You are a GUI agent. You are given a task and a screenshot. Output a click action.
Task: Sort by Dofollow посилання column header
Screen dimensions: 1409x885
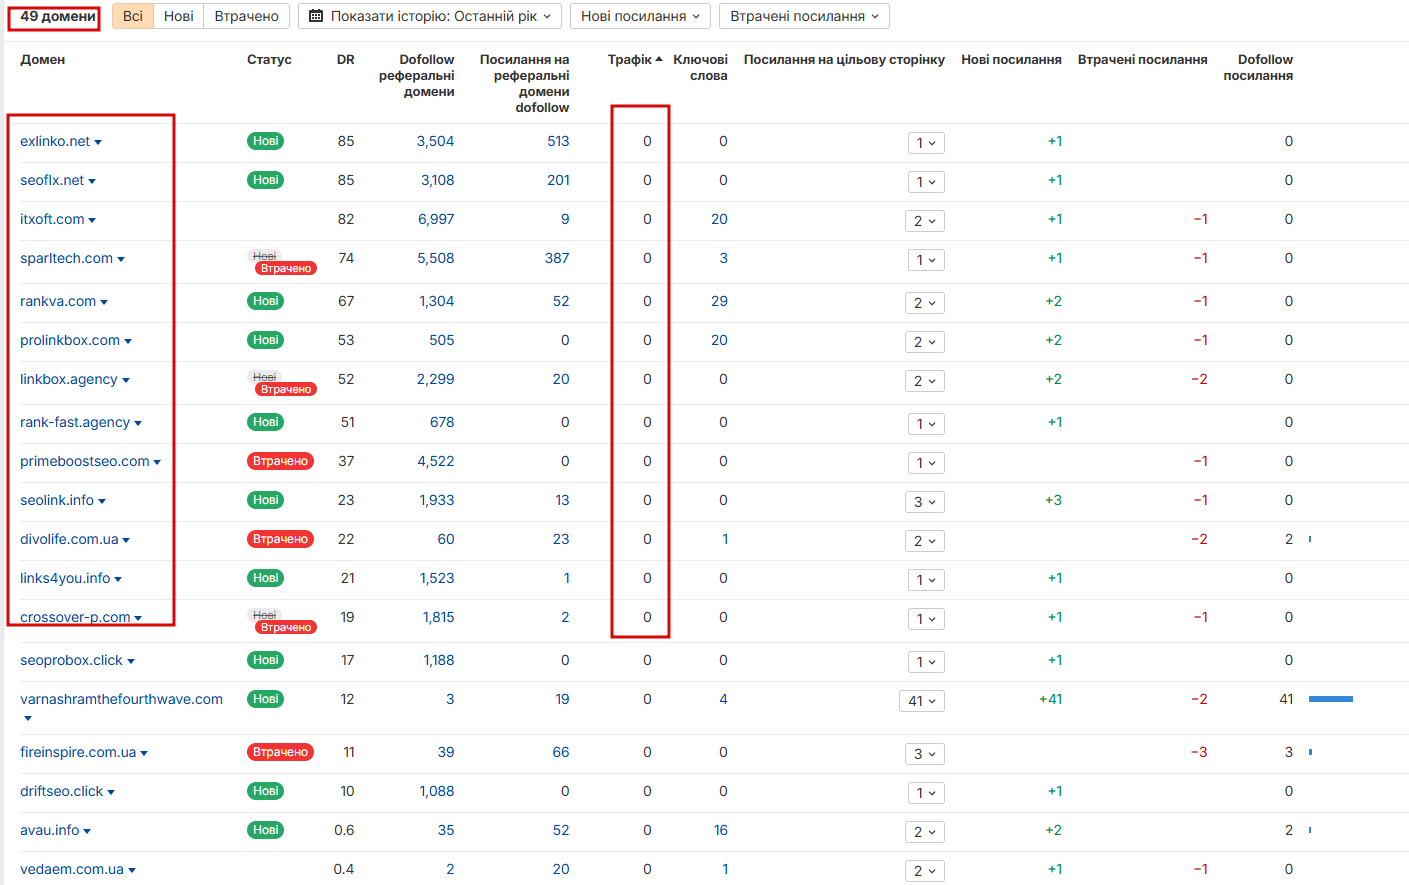click(1258, 67)
